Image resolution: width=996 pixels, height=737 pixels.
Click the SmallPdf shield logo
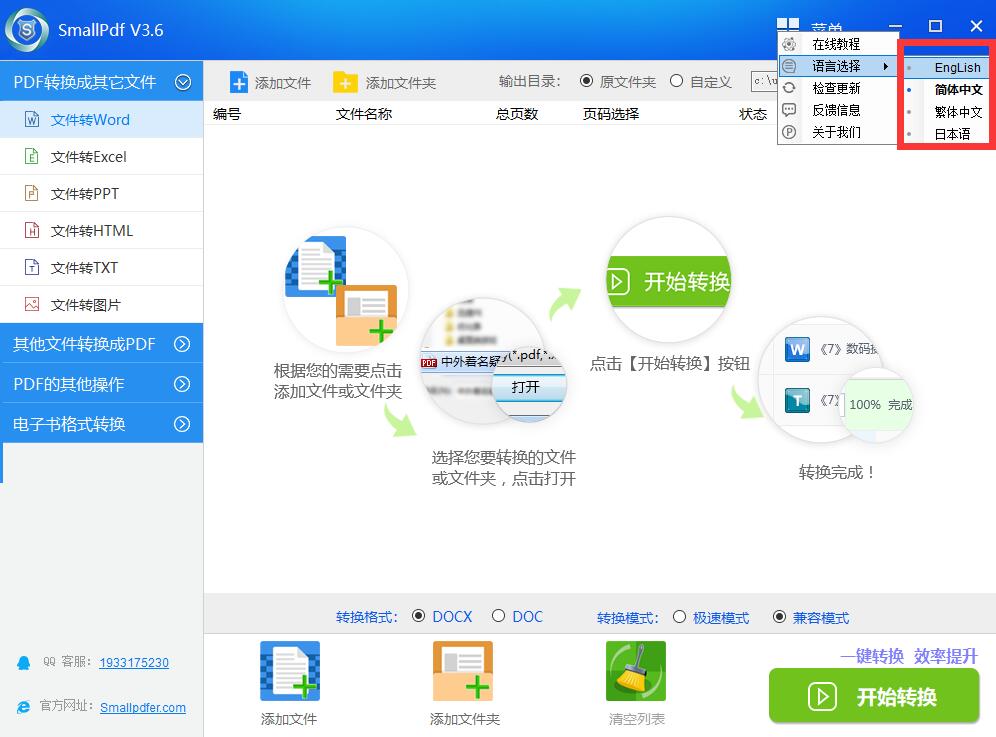click(27, 30)
